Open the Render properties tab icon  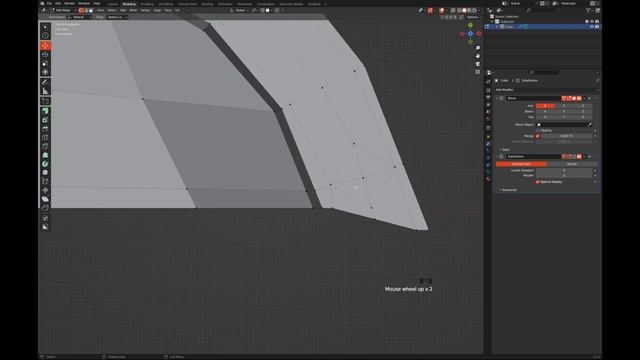coord(488,90)
